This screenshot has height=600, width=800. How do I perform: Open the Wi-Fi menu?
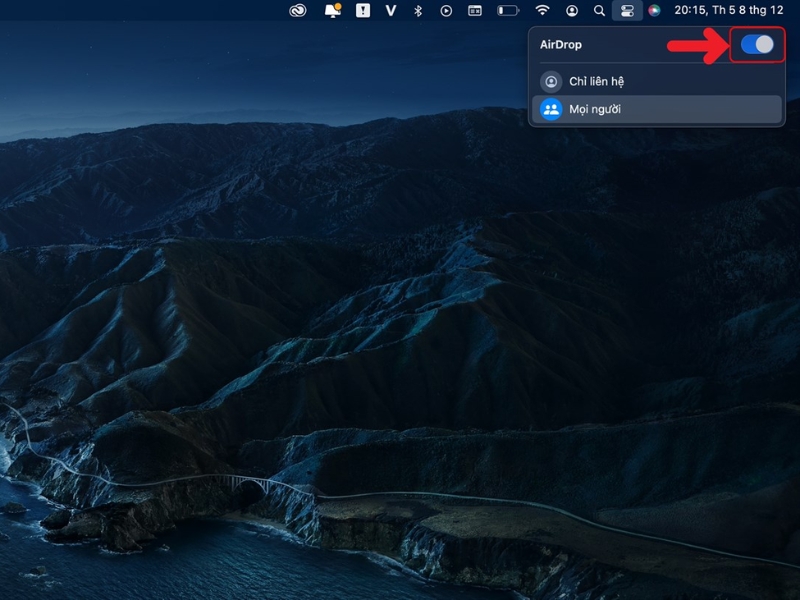pos(542,10)
